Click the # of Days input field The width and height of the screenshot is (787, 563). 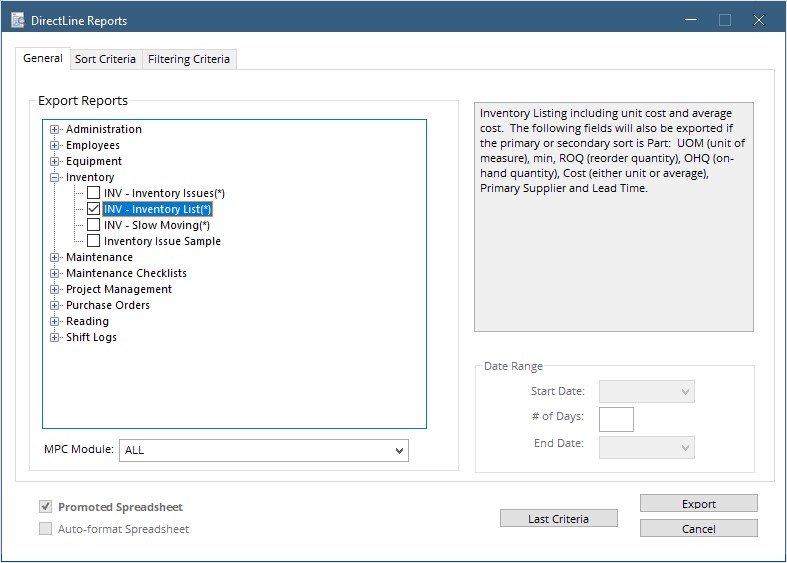point(616,419)
